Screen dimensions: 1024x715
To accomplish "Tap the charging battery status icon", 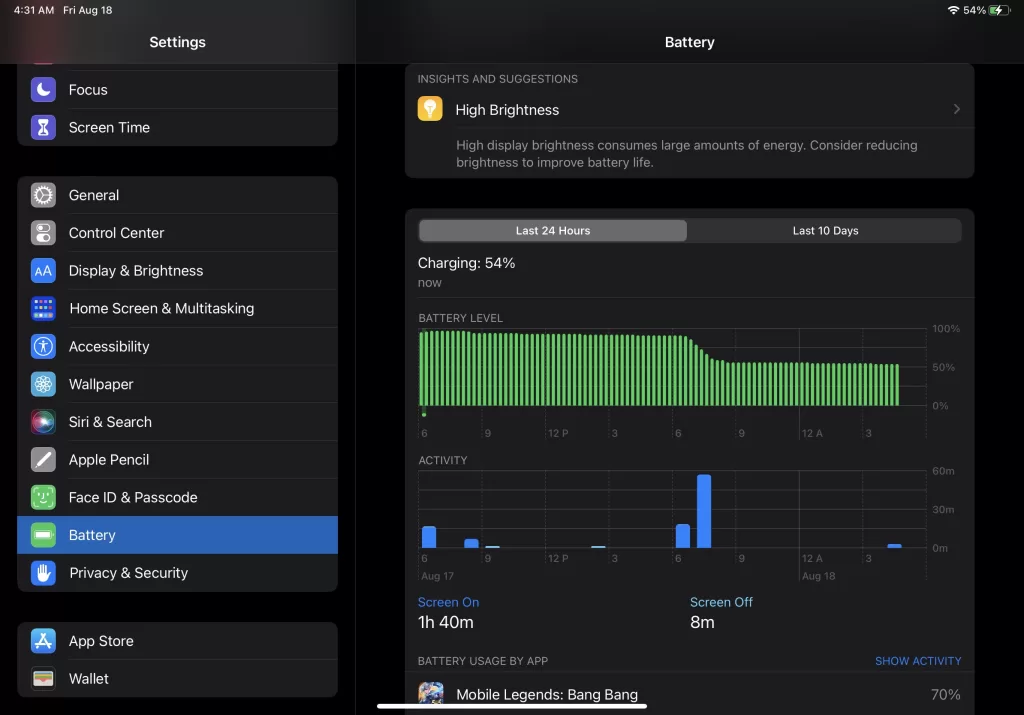I will coord(999,10).
